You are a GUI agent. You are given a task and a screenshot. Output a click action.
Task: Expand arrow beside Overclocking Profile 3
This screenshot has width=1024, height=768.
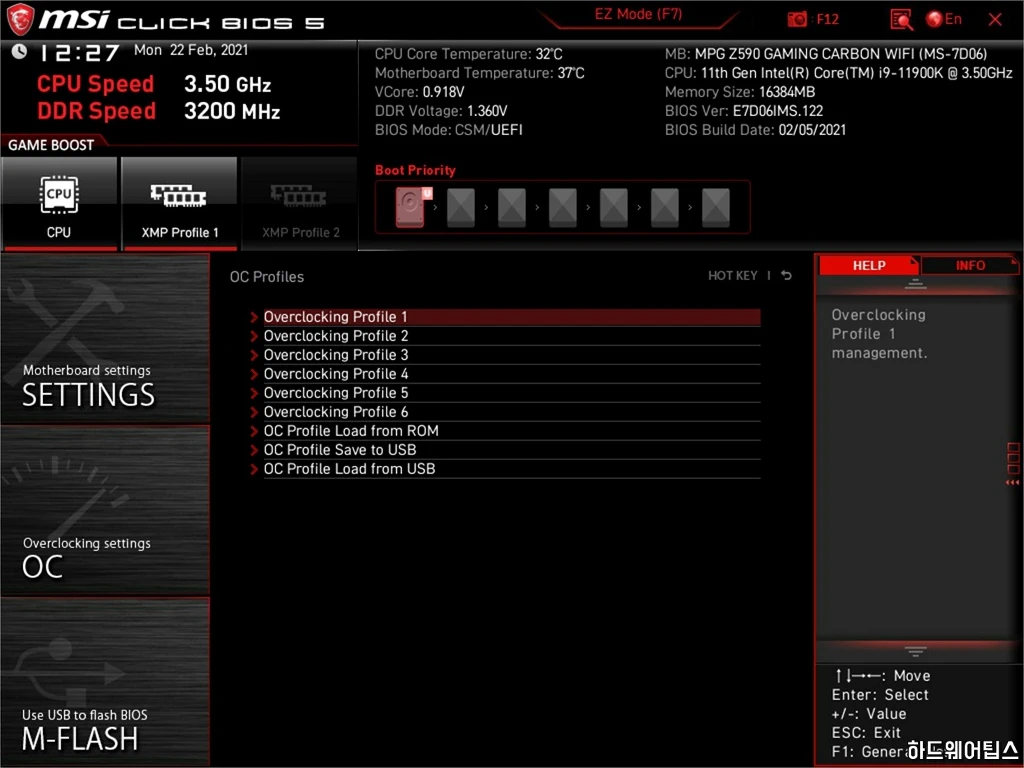coord(254,355)
